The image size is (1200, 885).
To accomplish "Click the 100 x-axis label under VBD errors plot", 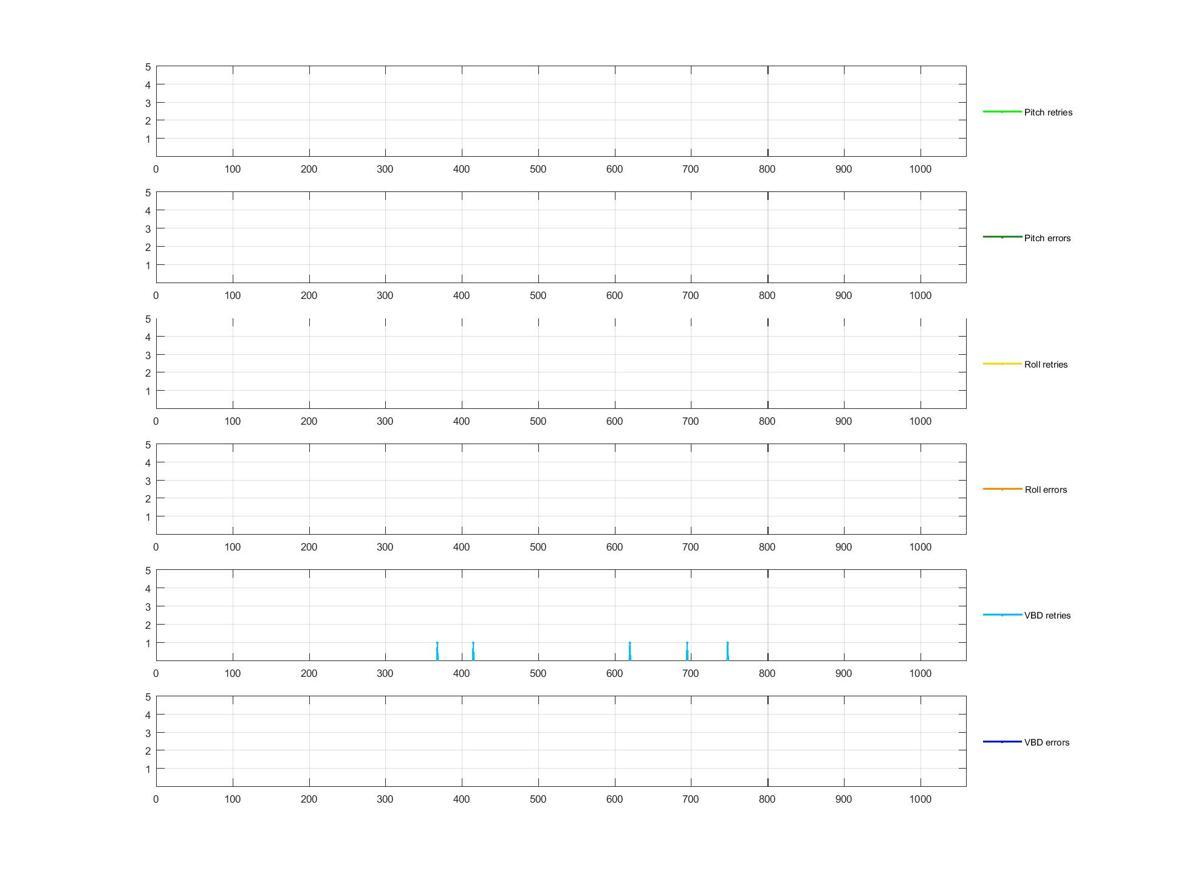I will pos(232,799).
